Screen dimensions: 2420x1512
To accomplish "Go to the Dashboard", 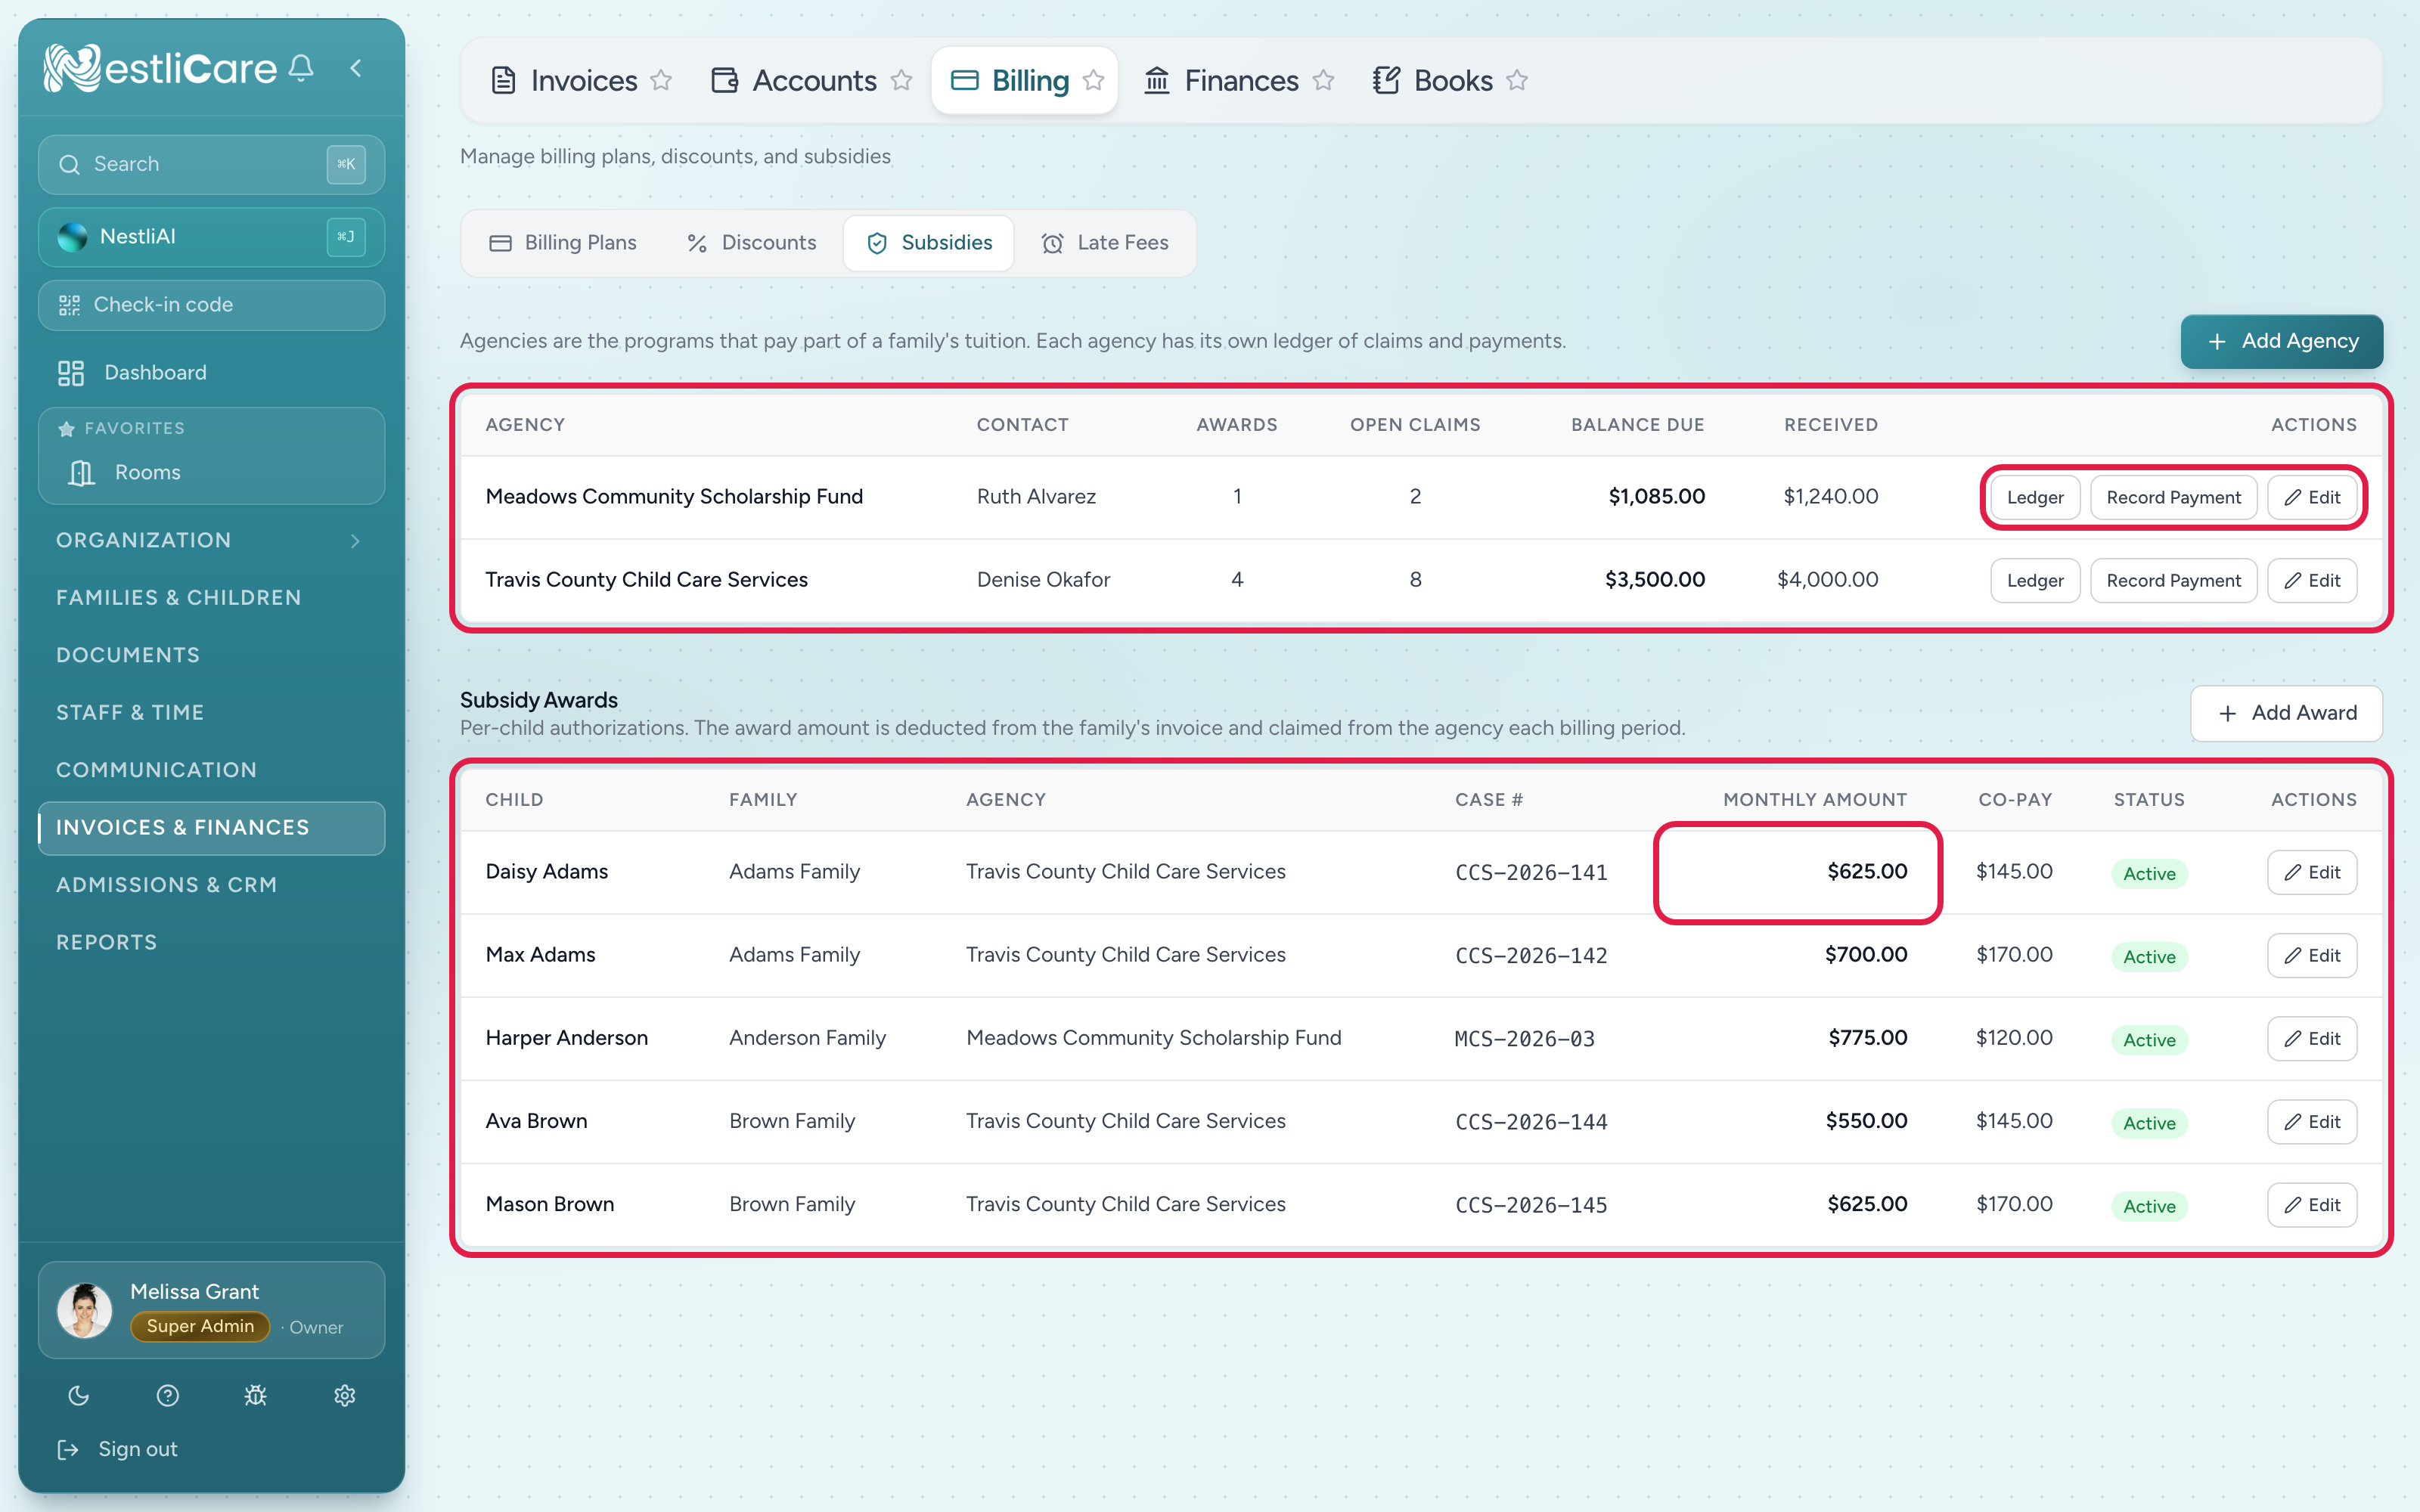I will coord(211,373).
